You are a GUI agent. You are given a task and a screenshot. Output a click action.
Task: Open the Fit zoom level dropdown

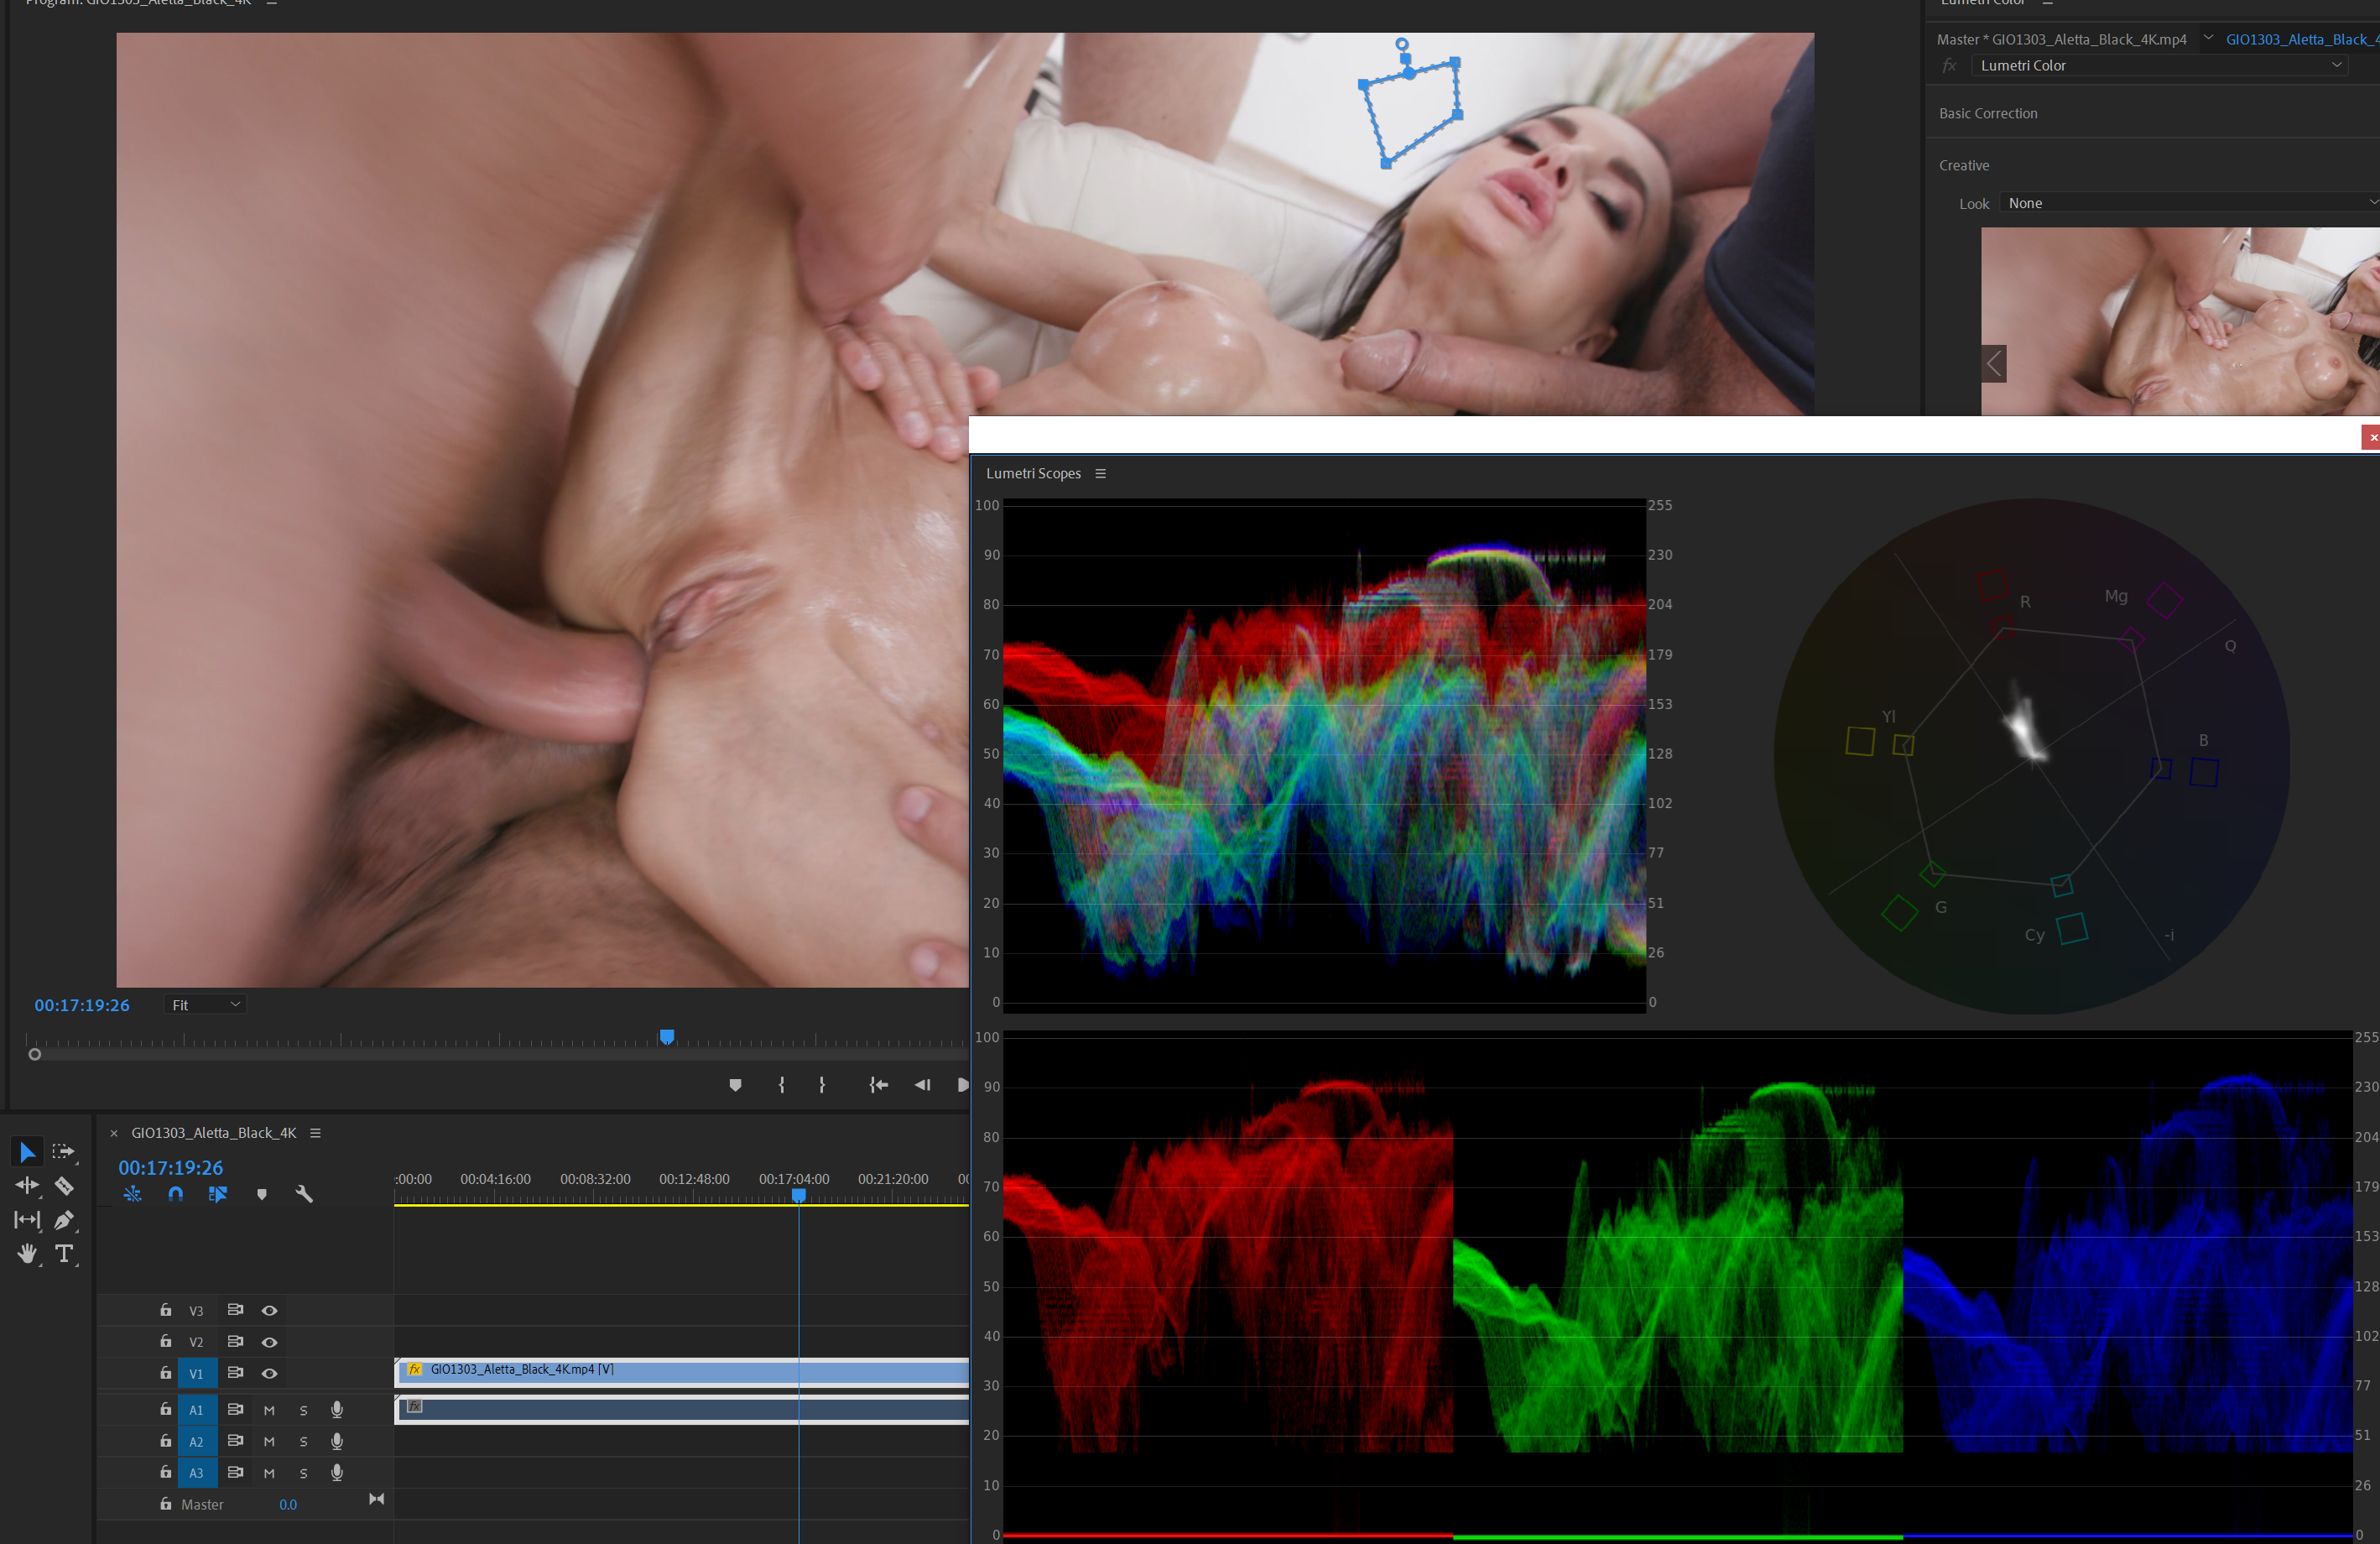pos(205,1005)
